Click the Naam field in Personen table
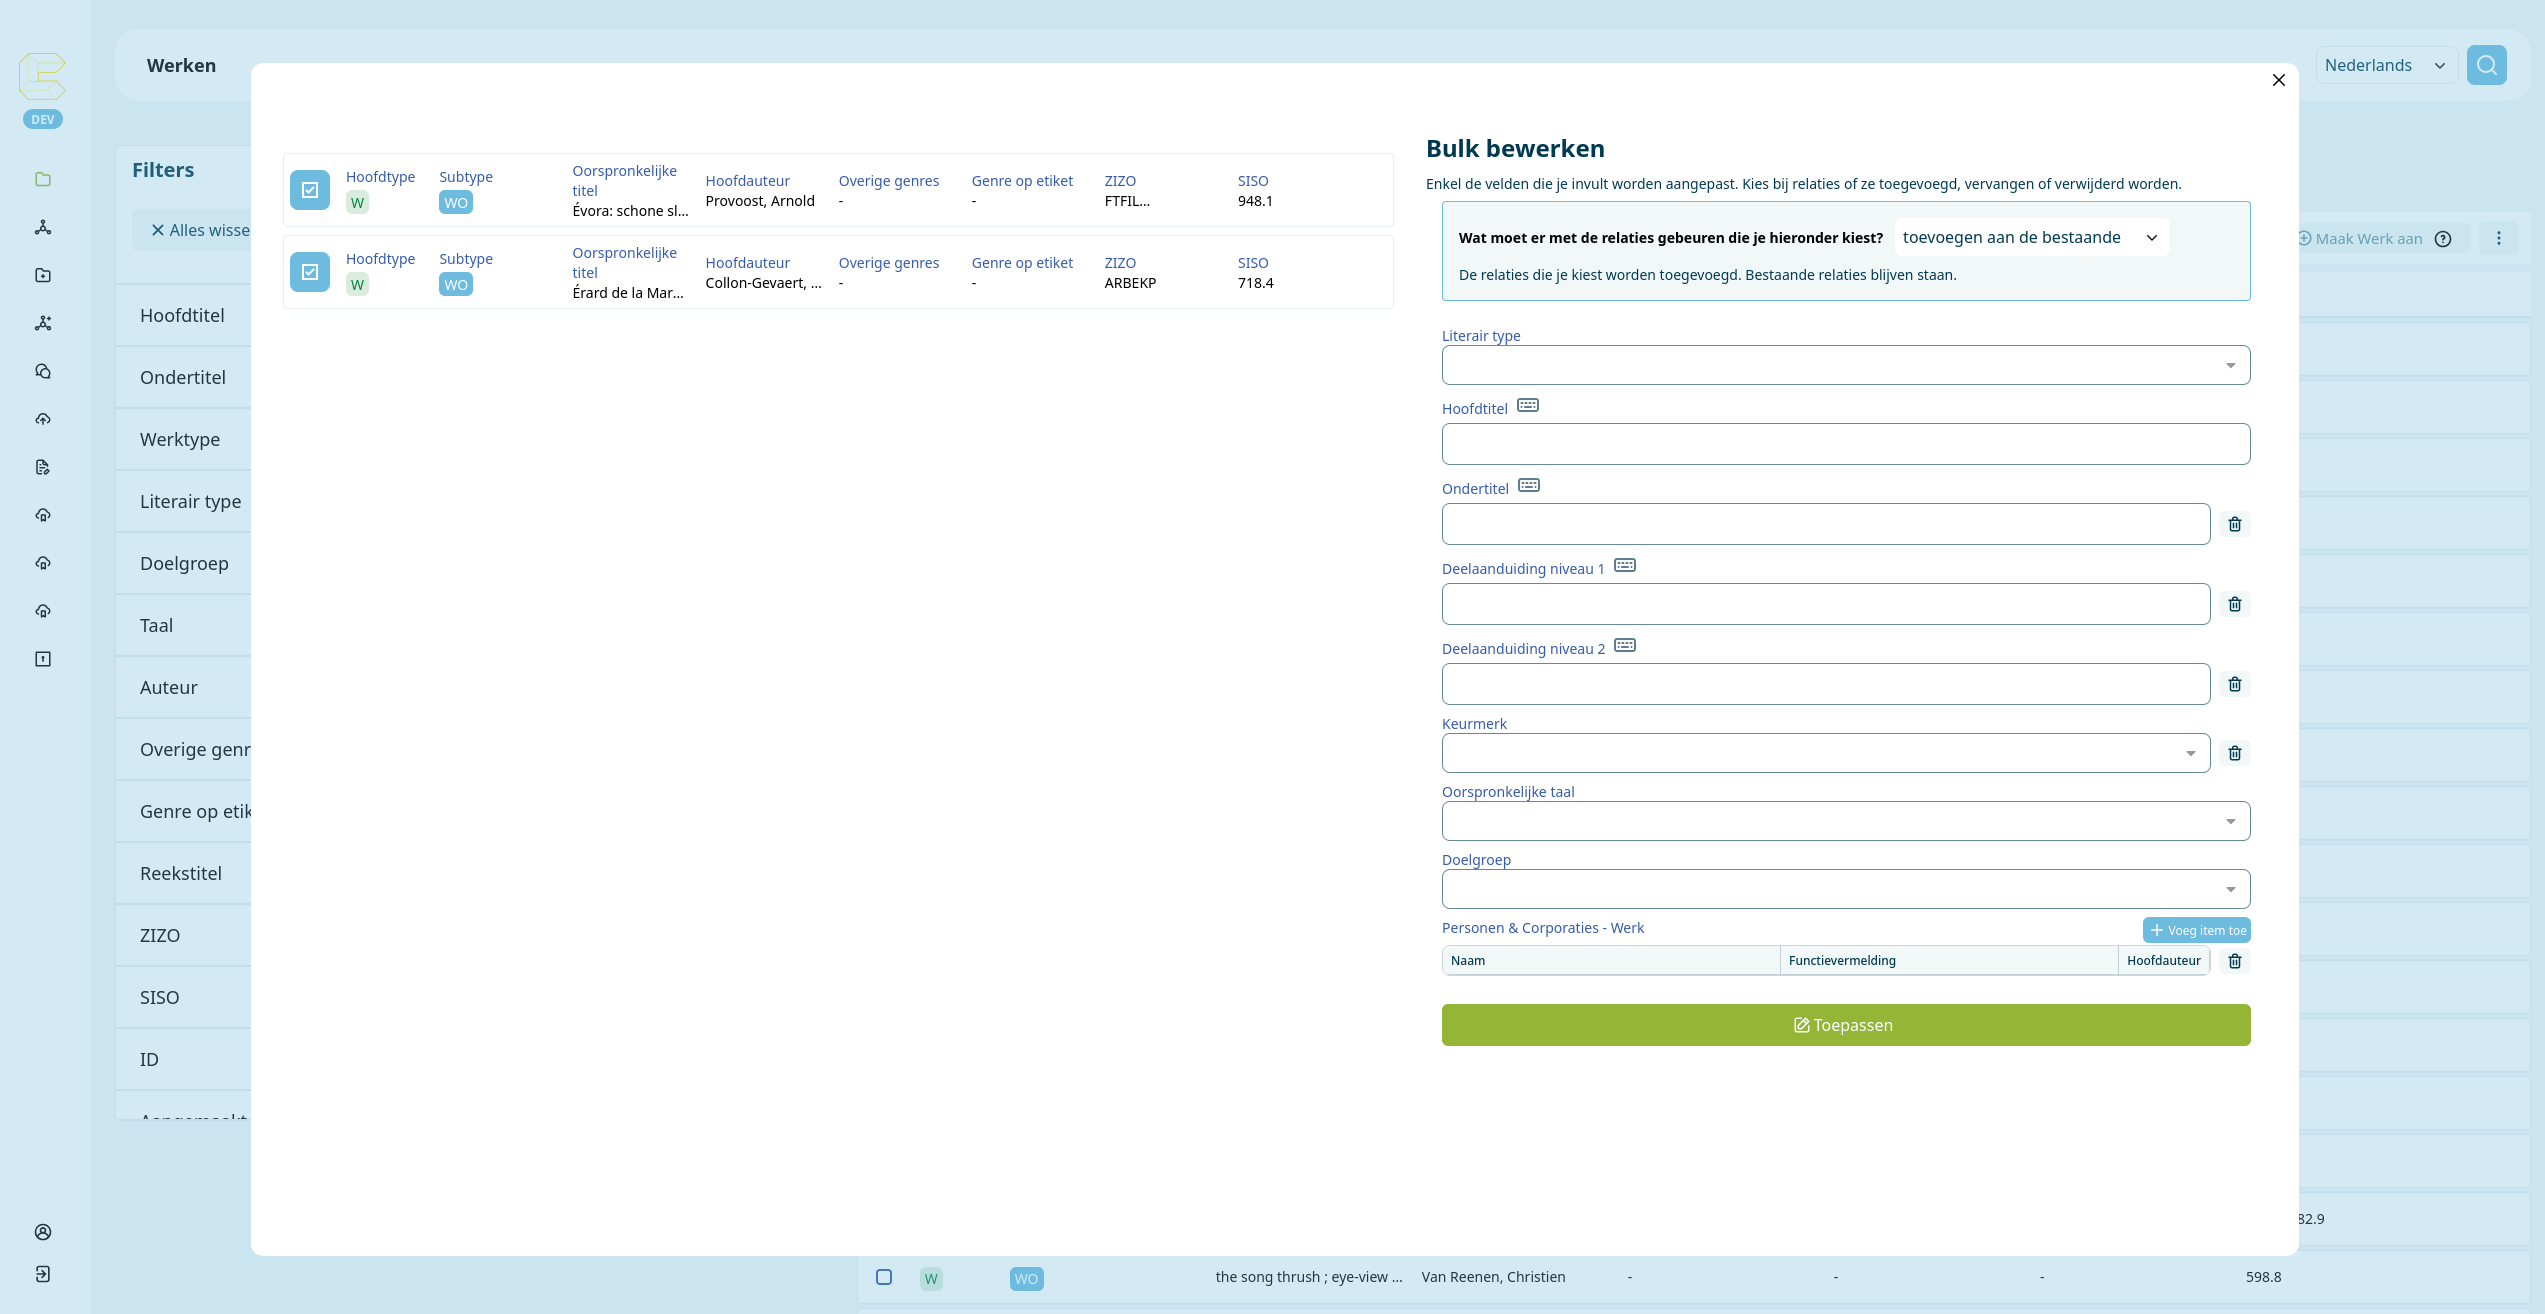 (1611, 961)
